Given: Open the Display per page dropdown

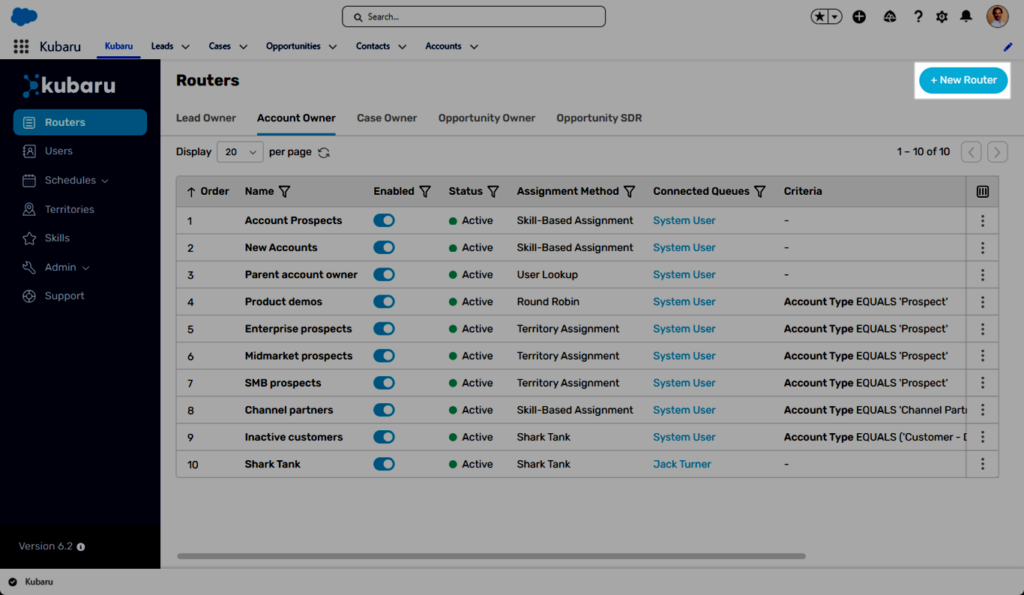Looking at the screenshot, I should point(240,152).
